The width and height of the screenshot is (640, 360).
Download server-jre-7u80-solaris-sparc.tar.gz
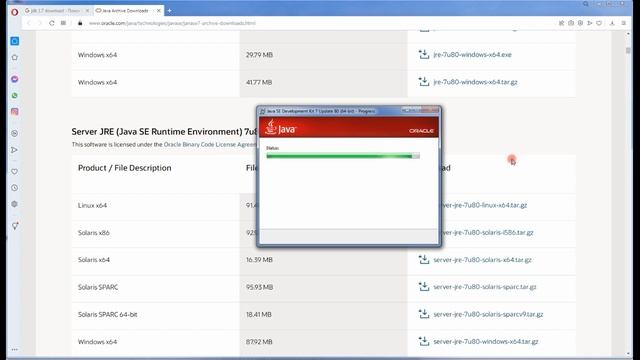(x=485, y=287)
